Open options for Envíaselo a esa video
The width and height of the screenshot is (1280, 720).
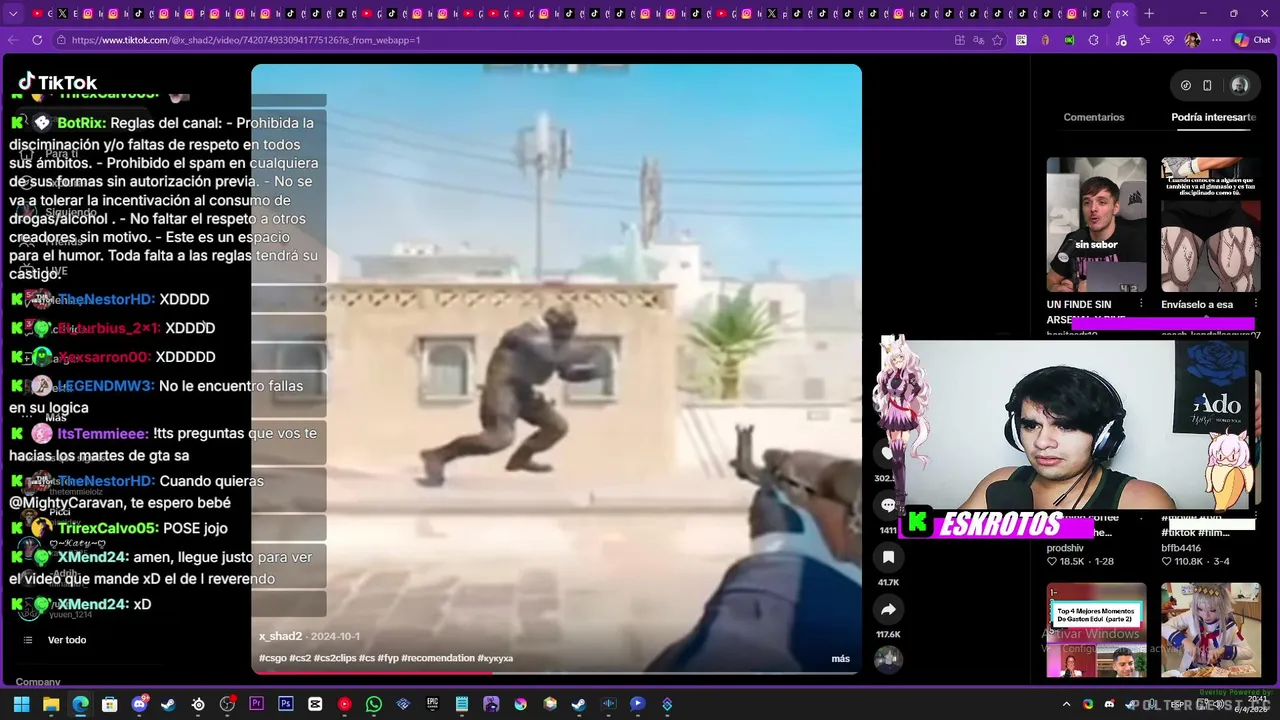click(x=1255, y=304)
